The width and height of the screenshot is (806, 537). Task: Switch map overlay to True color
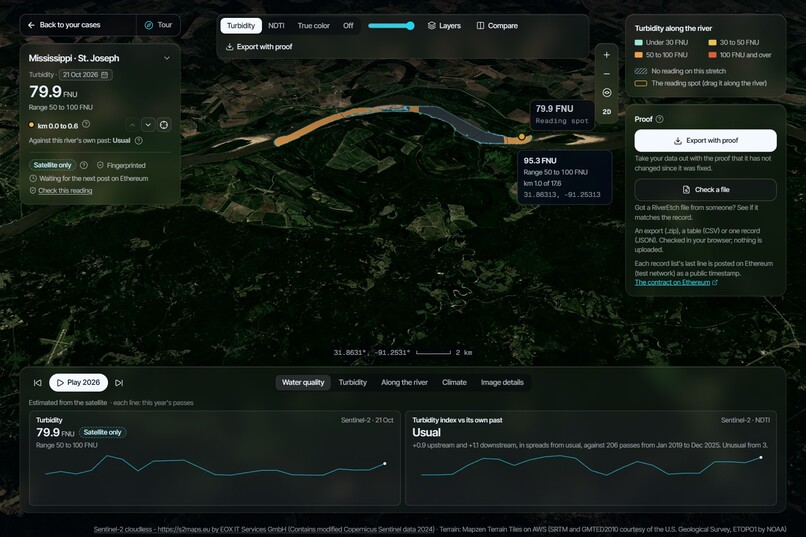coord(314,26)
